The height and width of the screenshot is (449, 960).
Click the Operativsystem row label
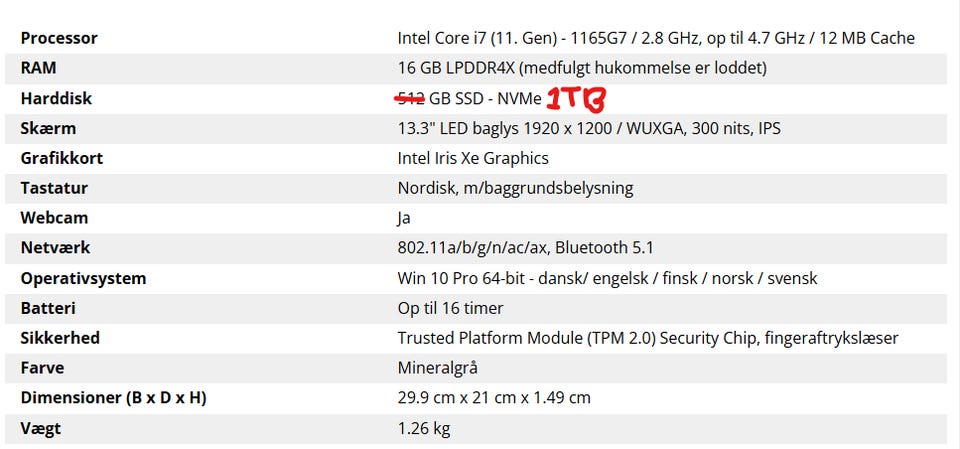click(x=83, y=278)
